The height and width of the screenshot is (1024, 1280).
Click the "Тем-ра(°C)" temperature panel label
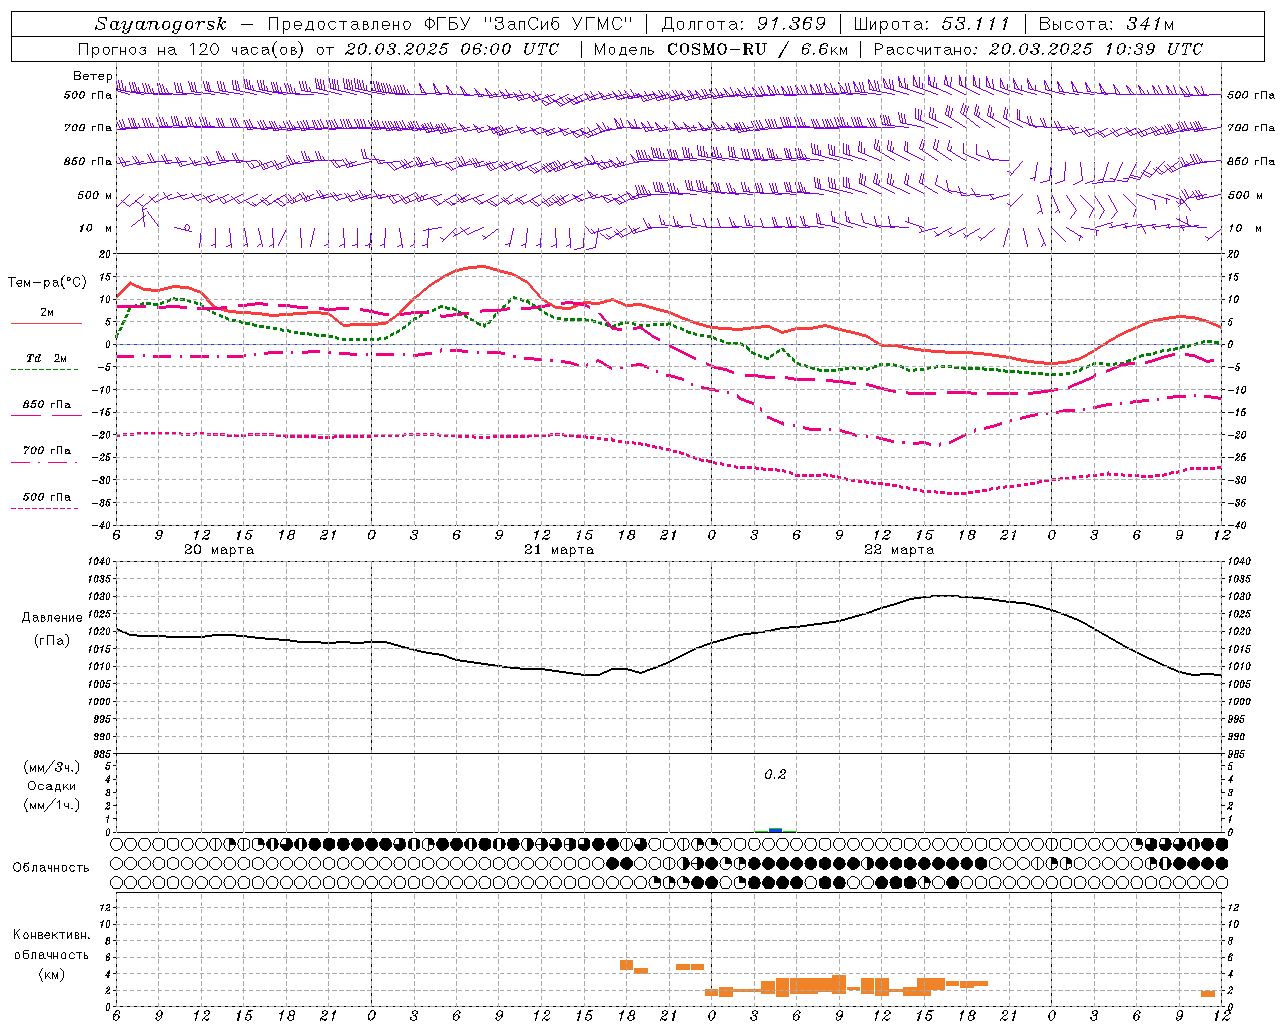click(47, 283)
